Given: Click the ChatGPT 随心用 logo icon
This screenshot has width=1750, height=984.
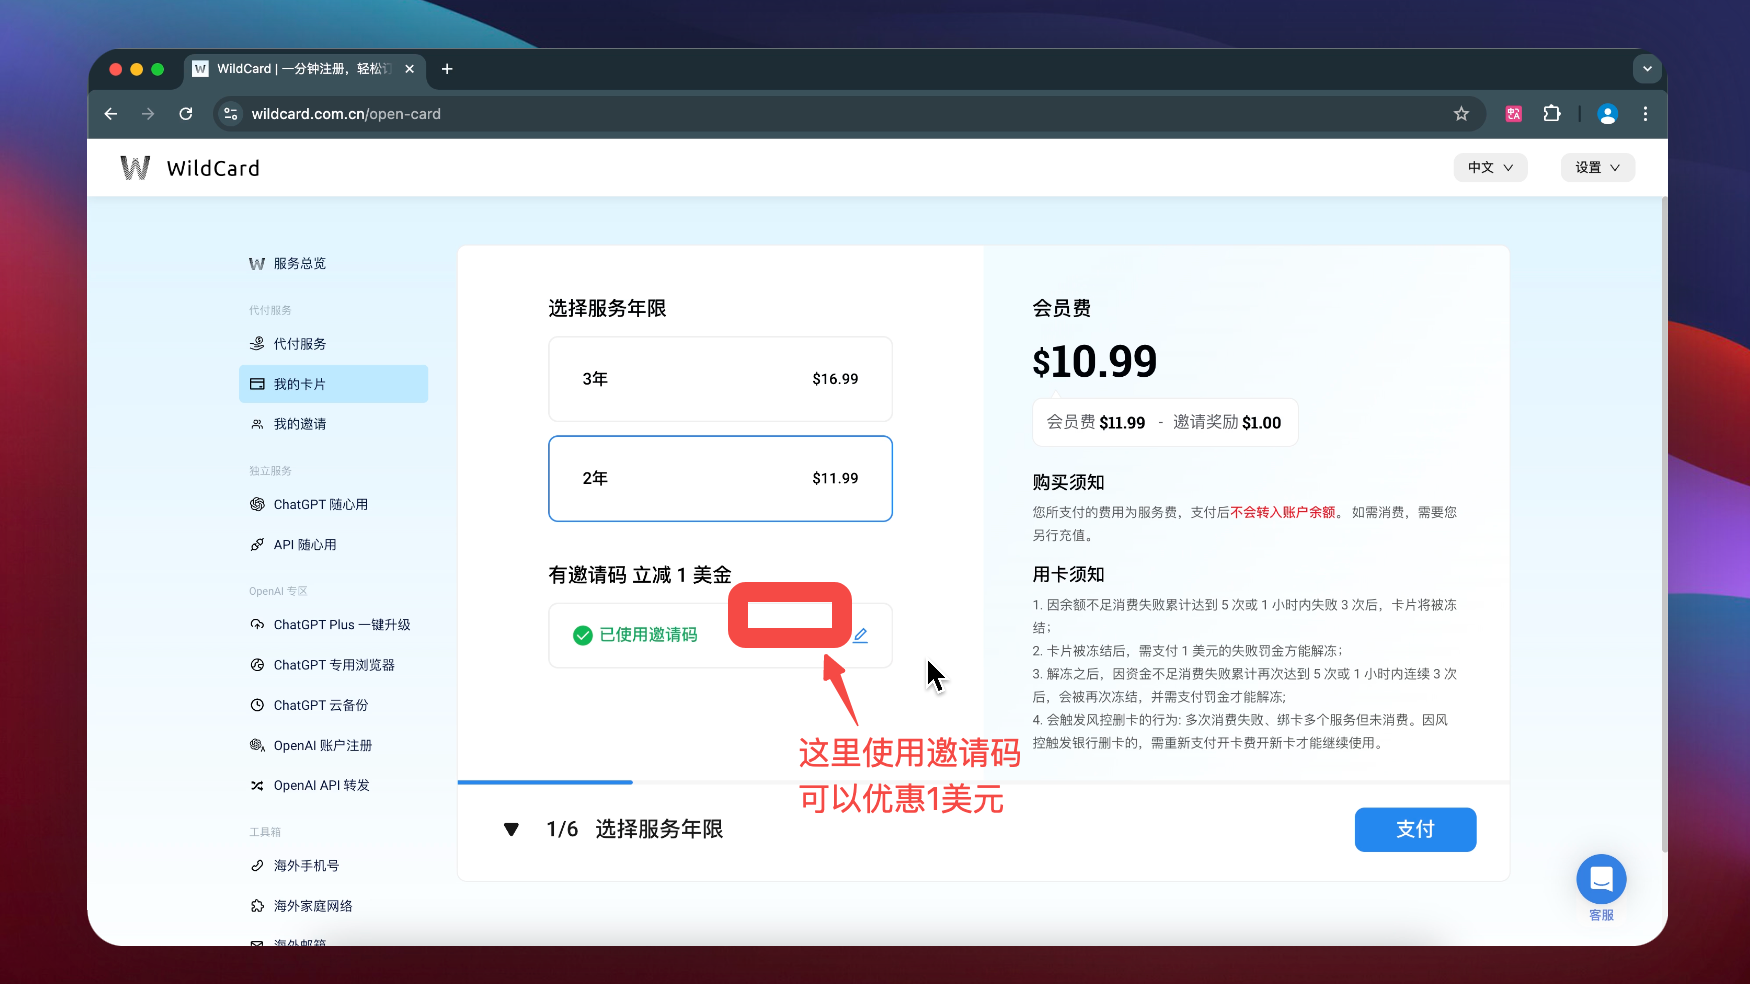Looking at the screenshot, I should (x=257, y=505).
